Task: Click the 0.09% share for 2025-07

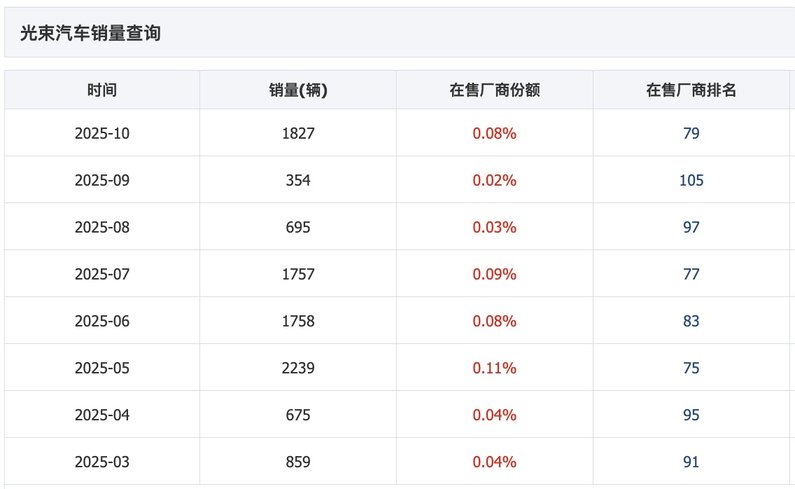Action: [494, 275]
